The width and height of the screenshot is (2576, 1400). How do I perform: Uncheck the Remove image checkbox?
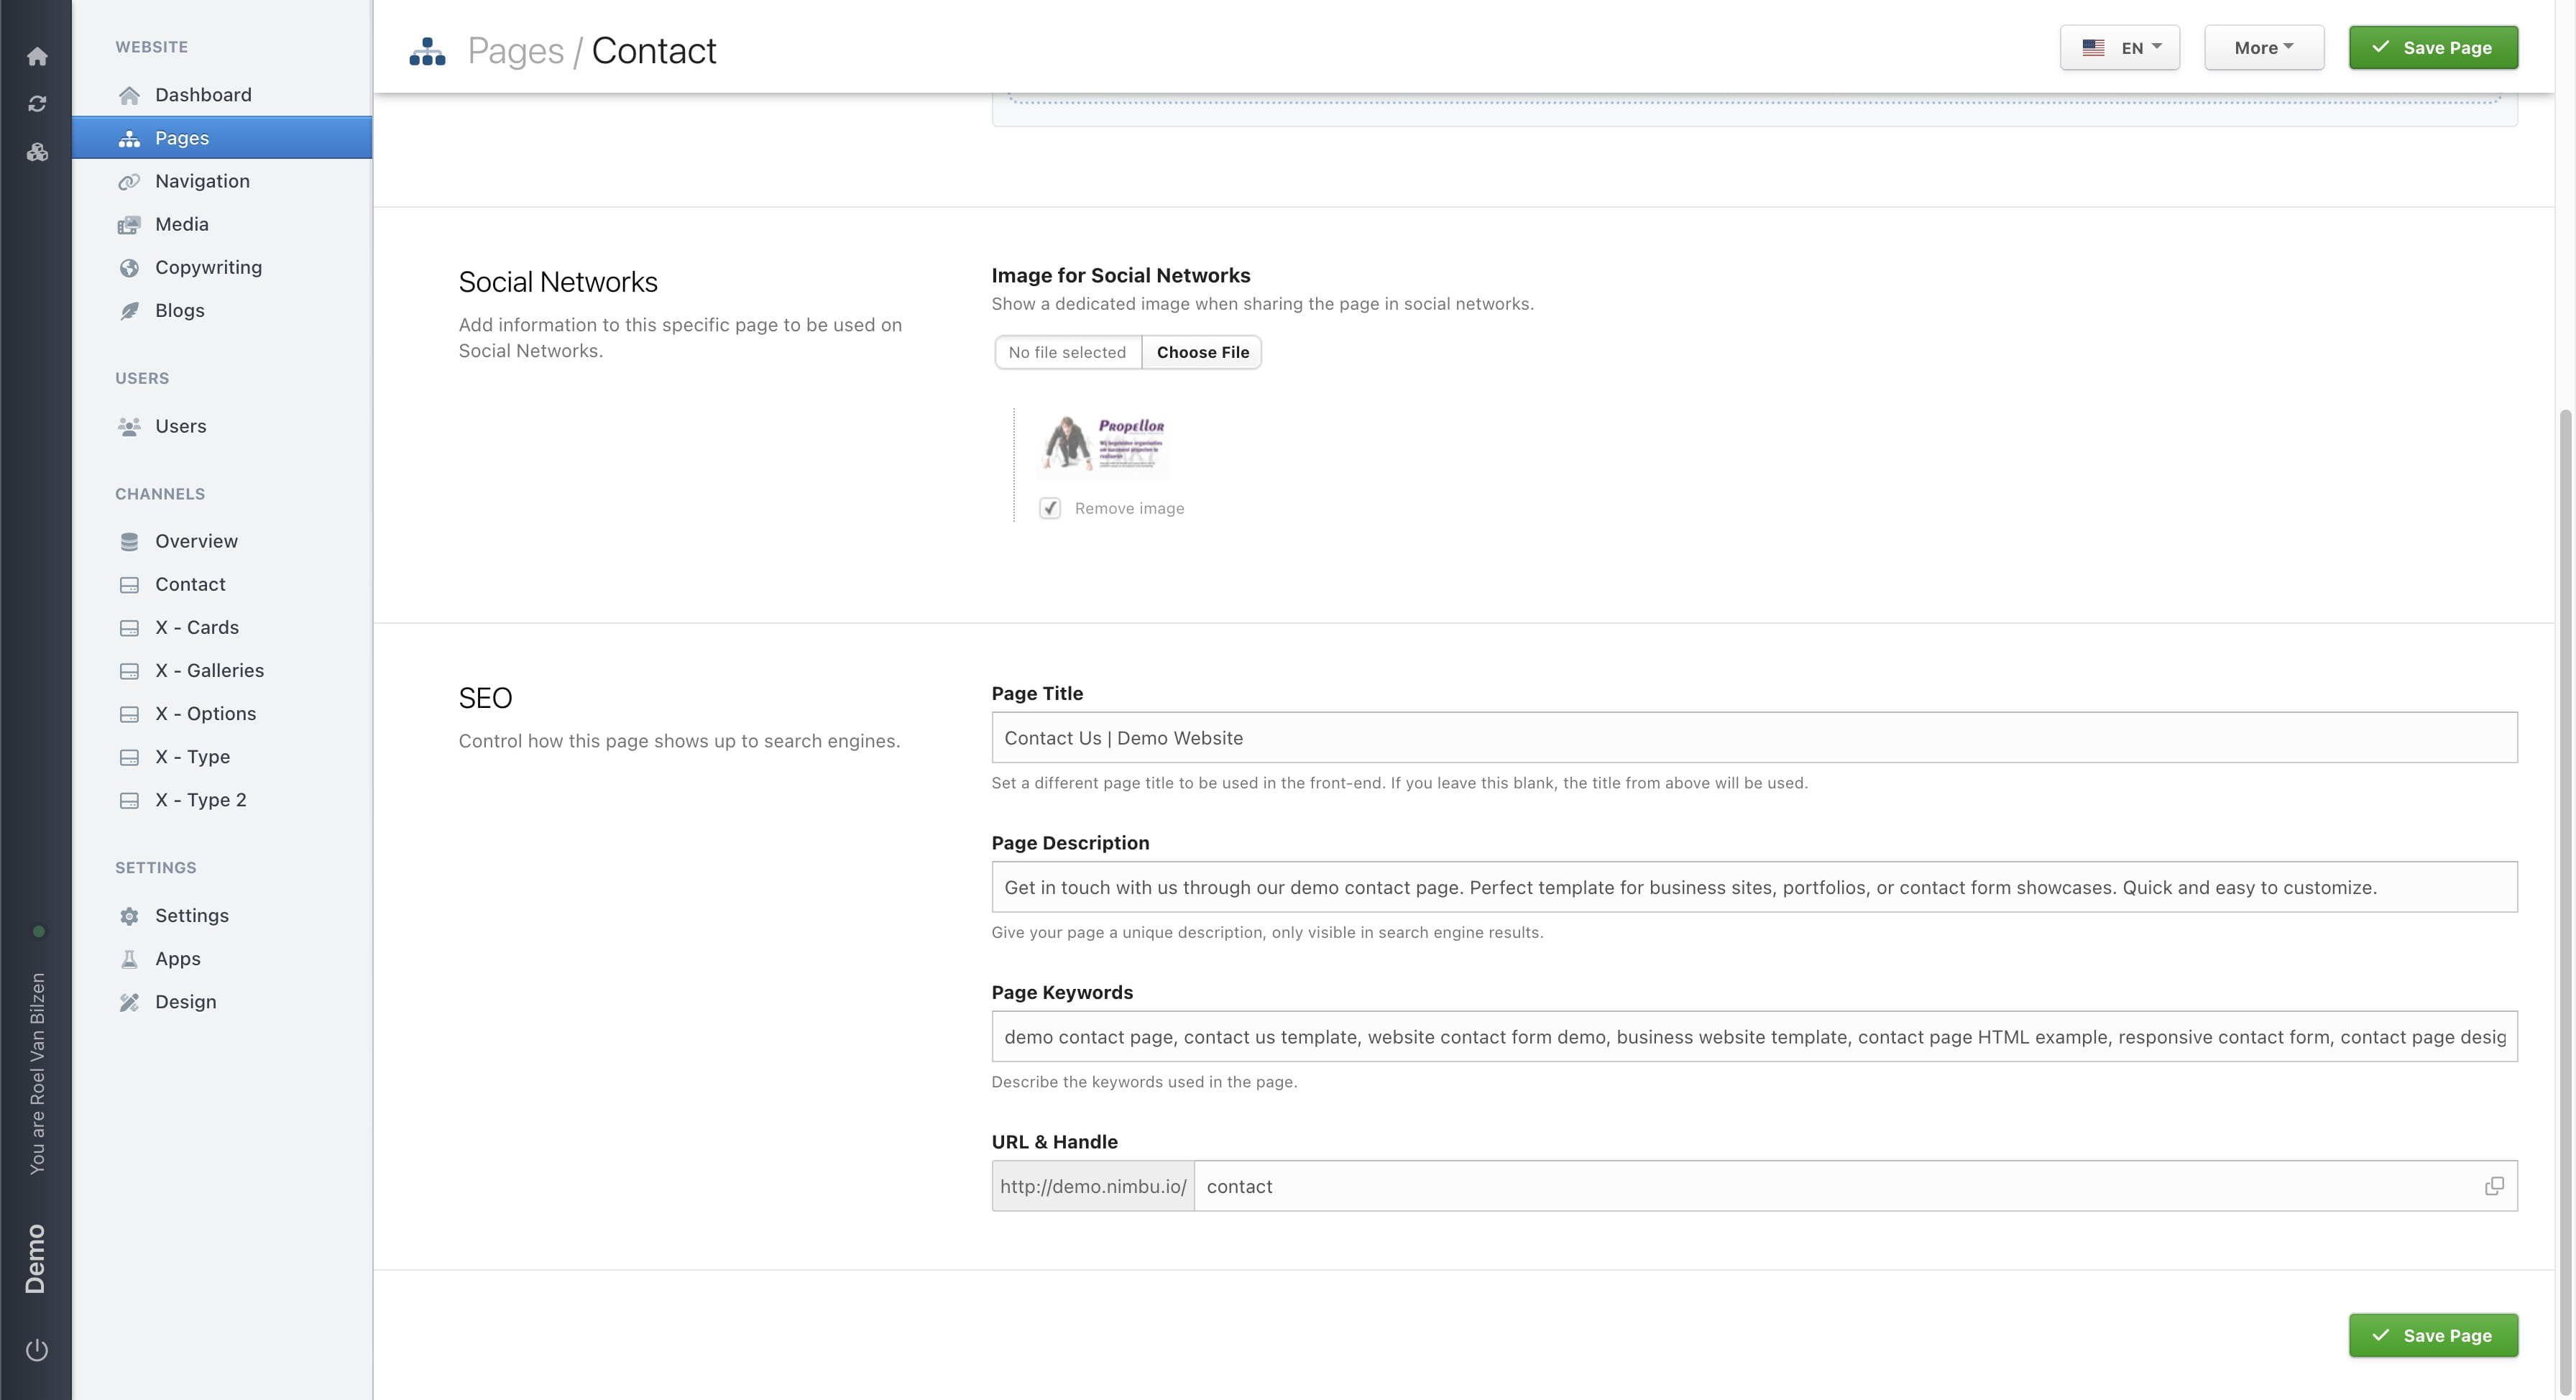(1050, 508)
